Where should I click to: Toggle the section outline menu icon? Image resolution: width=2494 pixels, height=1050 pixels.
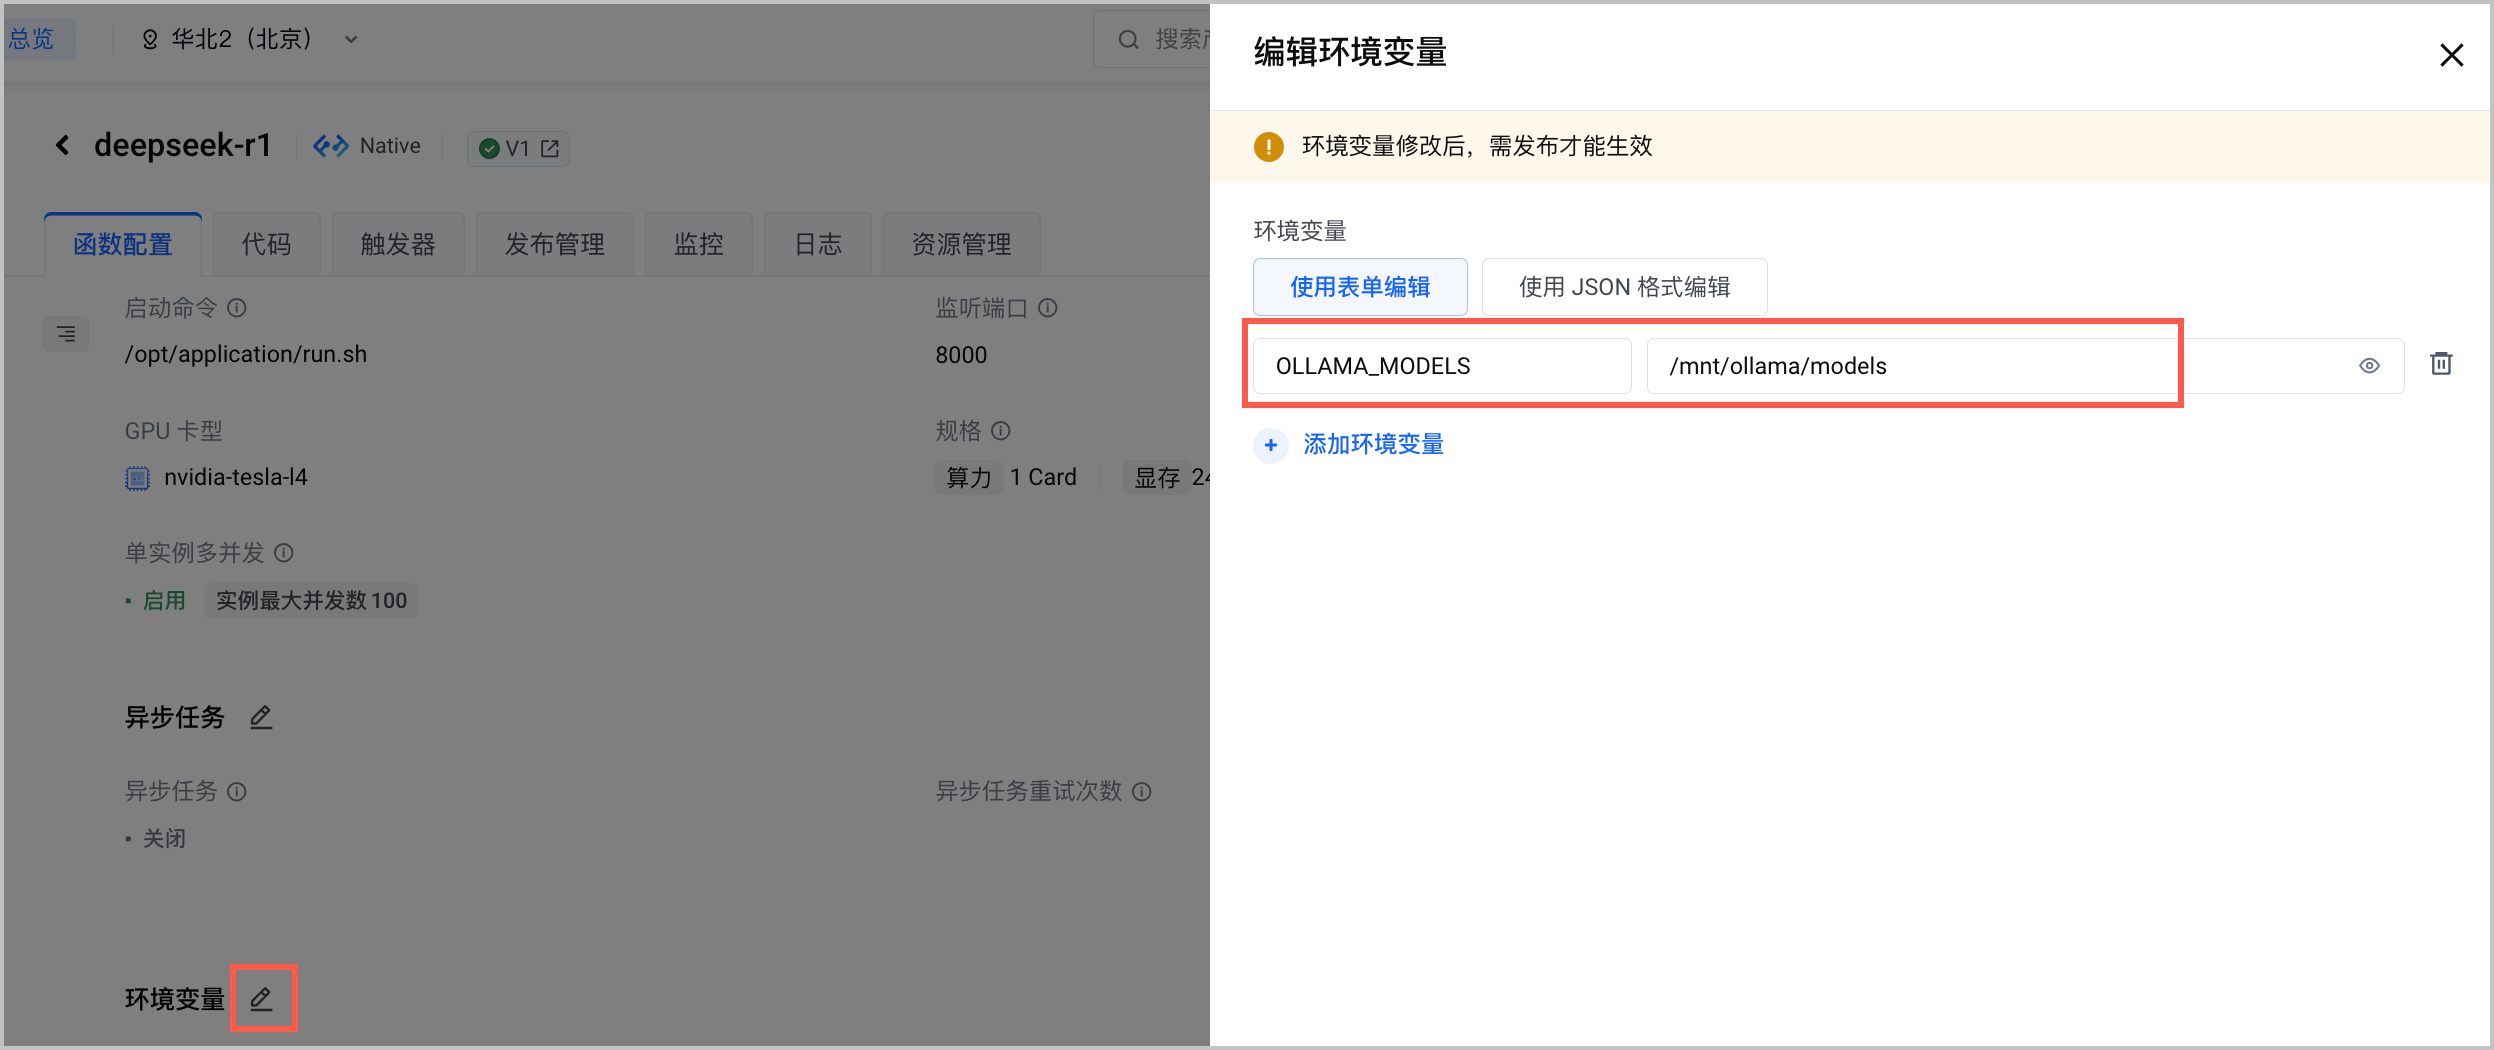66,334
